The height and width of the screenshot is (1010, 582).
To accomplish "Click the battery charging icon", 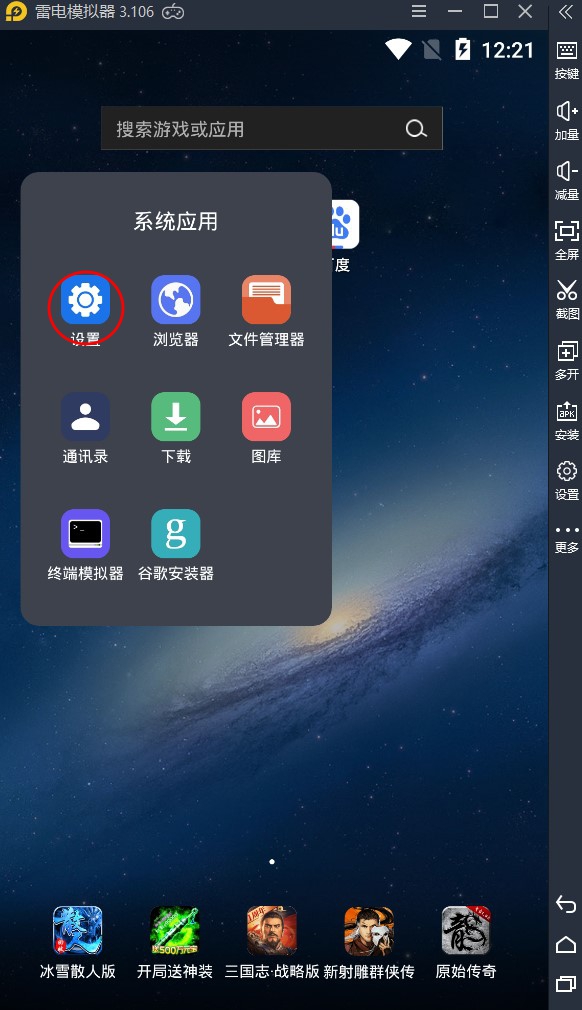I will [x=462, y=50].
